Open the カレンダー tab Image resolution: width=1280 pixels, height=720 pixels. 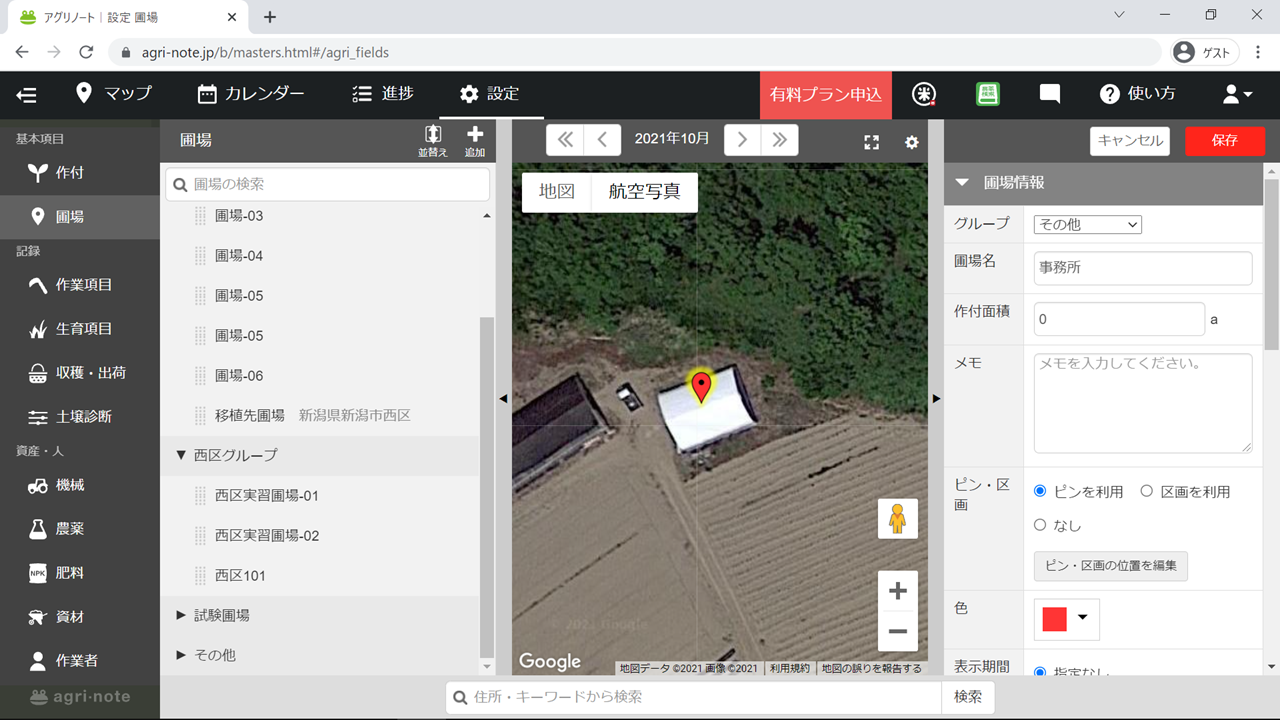click(x=251, y=94)
